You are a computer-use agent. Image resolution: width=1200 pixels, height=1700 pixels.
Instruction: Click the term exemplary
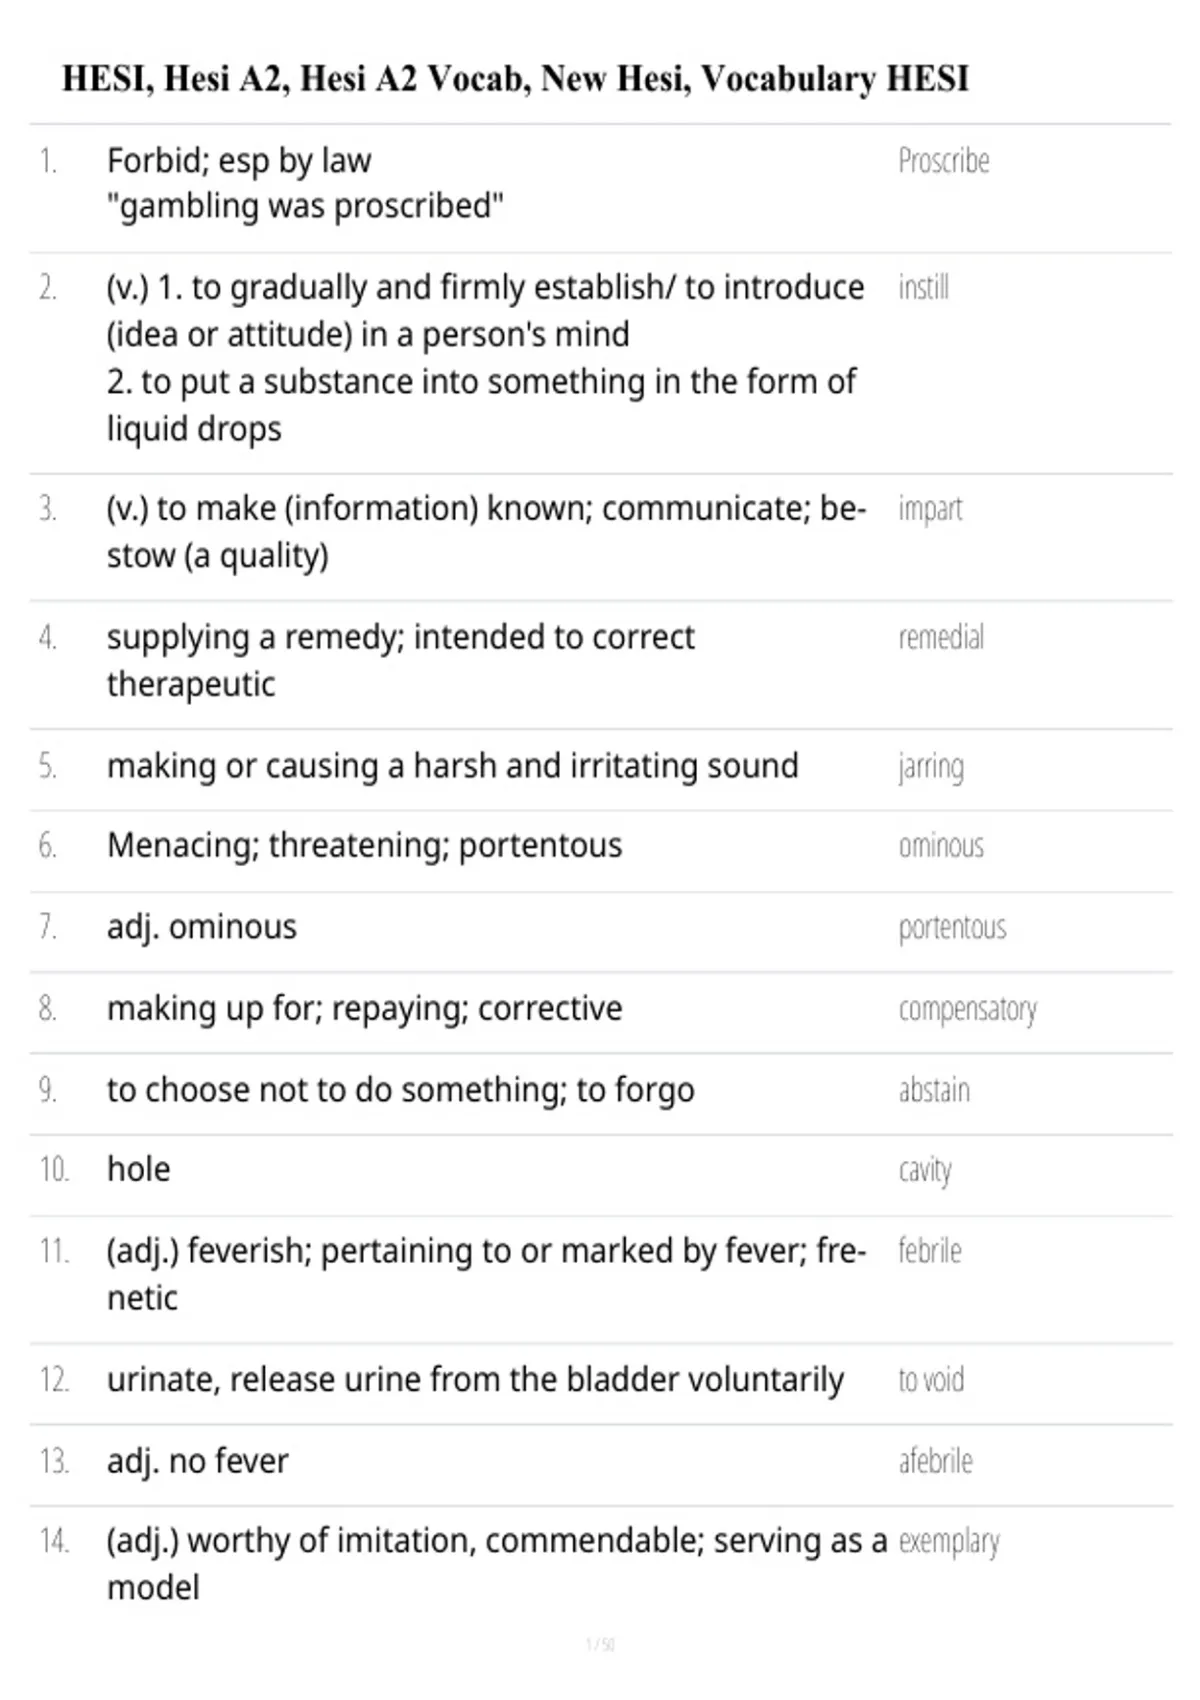(949, 1543)
